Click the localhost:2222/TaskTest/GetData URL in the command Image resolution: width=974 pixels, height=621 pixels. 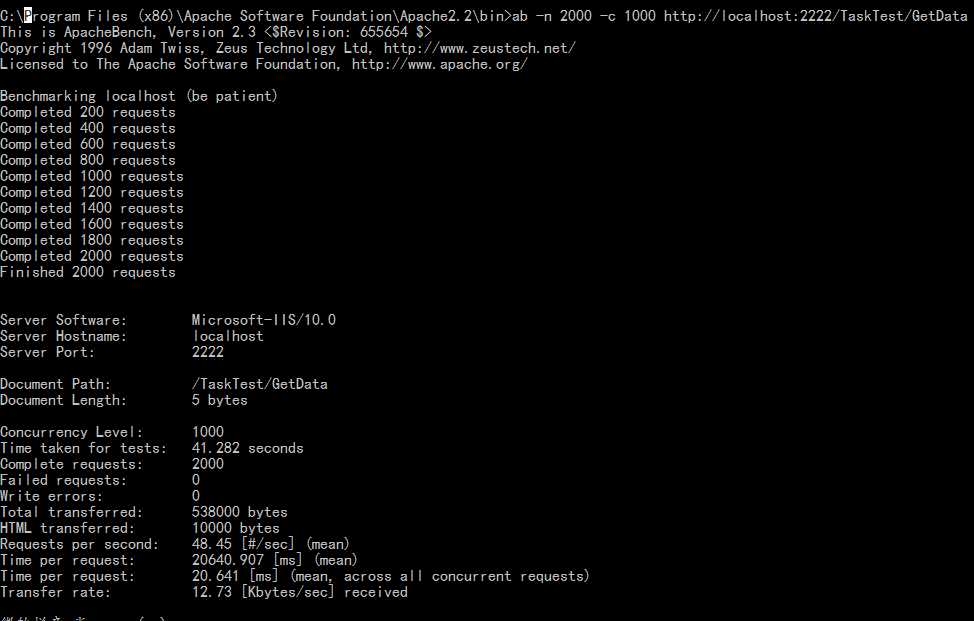coord(815,16)
